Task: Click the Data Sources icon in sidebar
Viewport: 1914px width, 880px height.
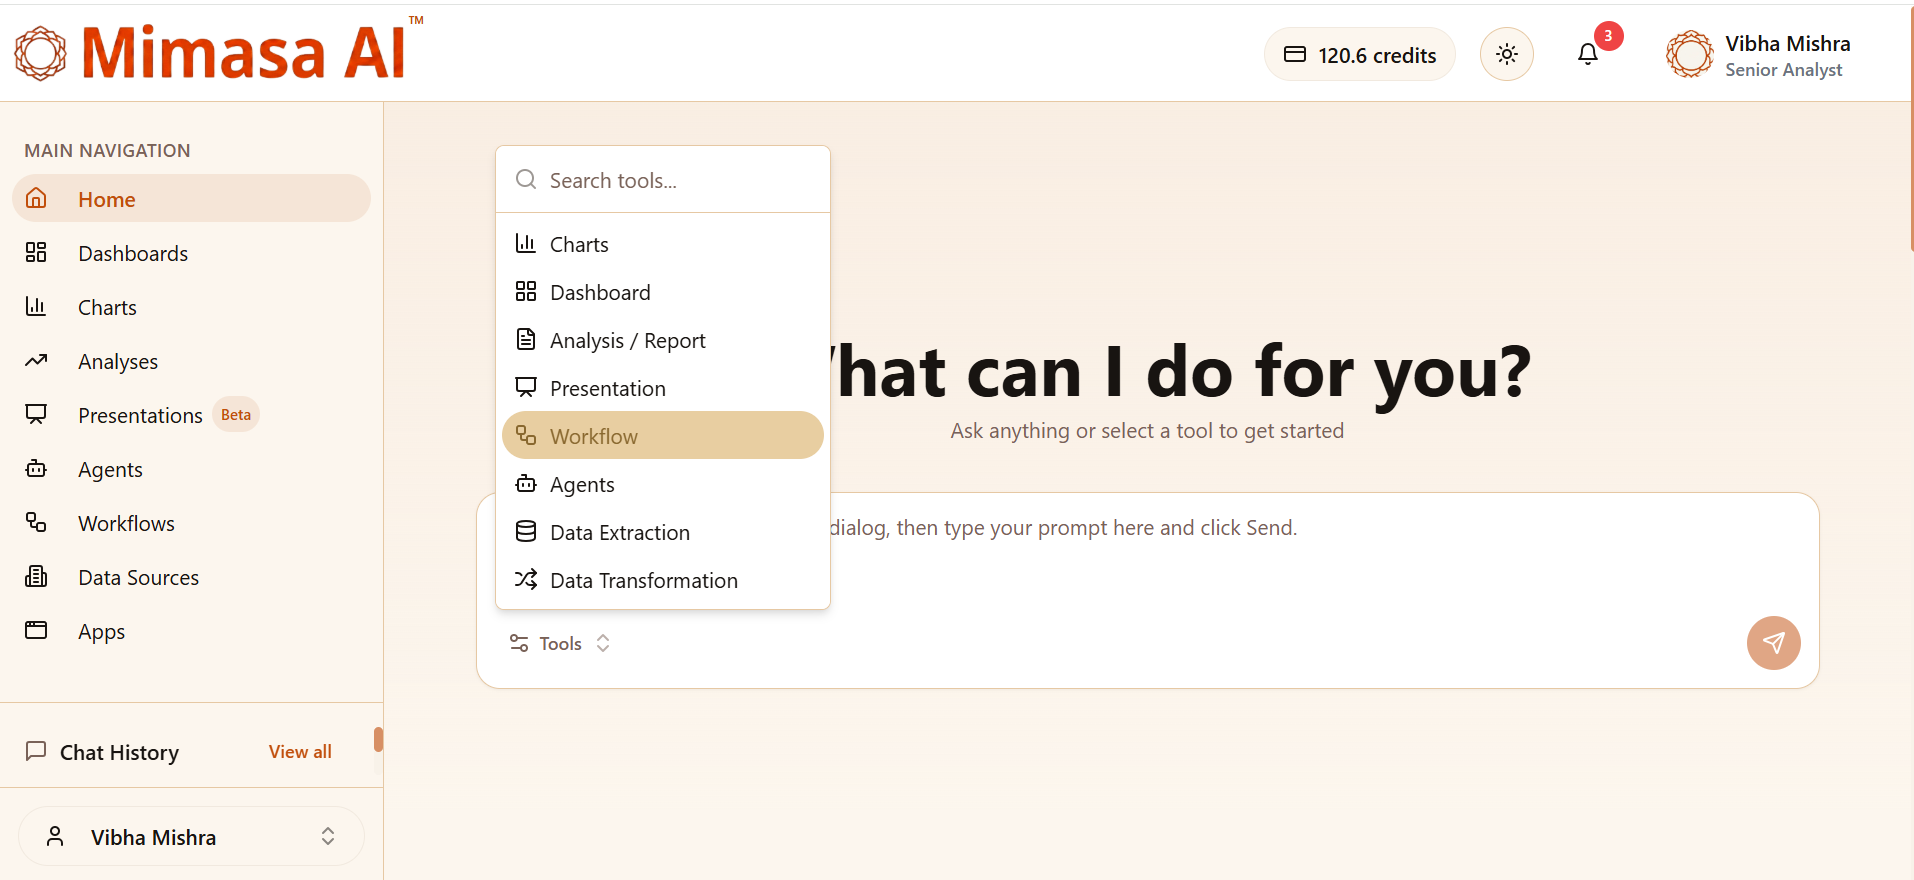Action: tap(36, 576)
